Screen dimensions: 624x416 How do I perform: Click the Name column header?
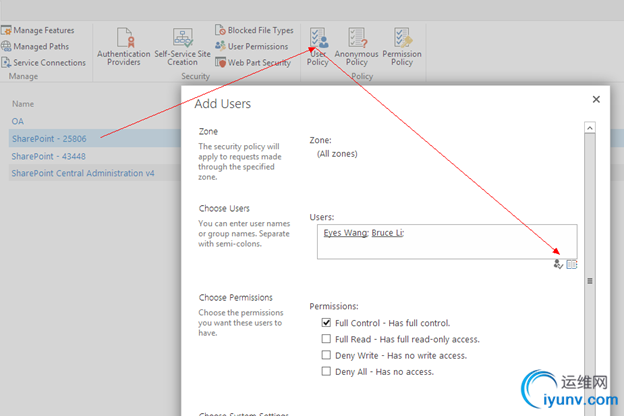(23, 104)
